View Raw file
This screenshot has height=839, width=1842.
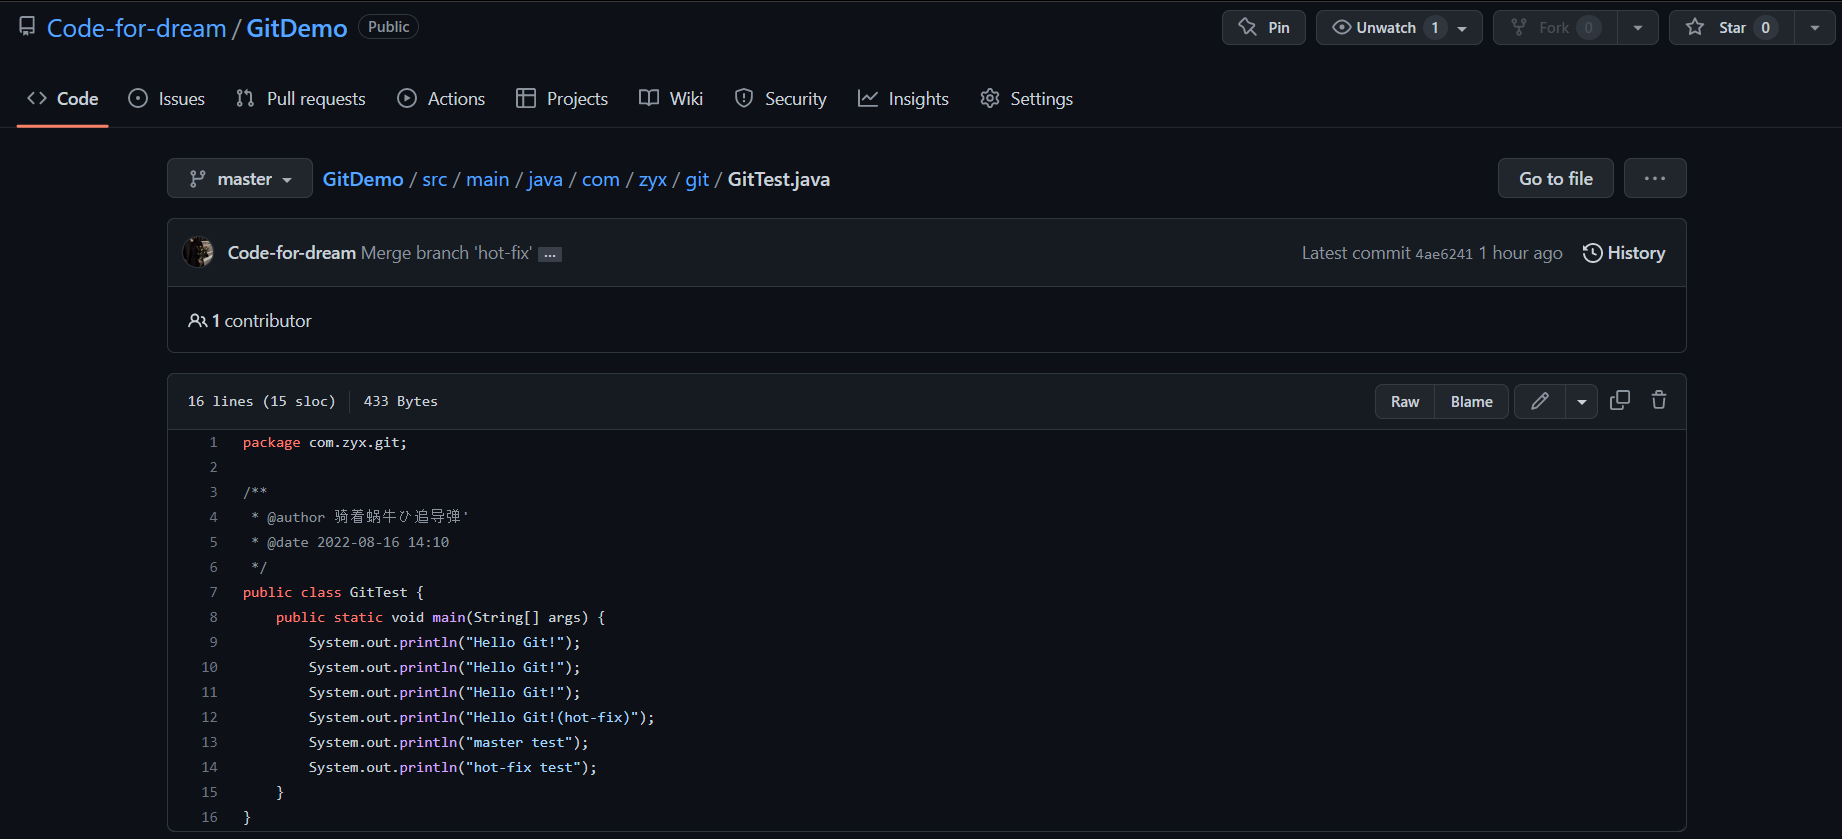coord(1405,401)
